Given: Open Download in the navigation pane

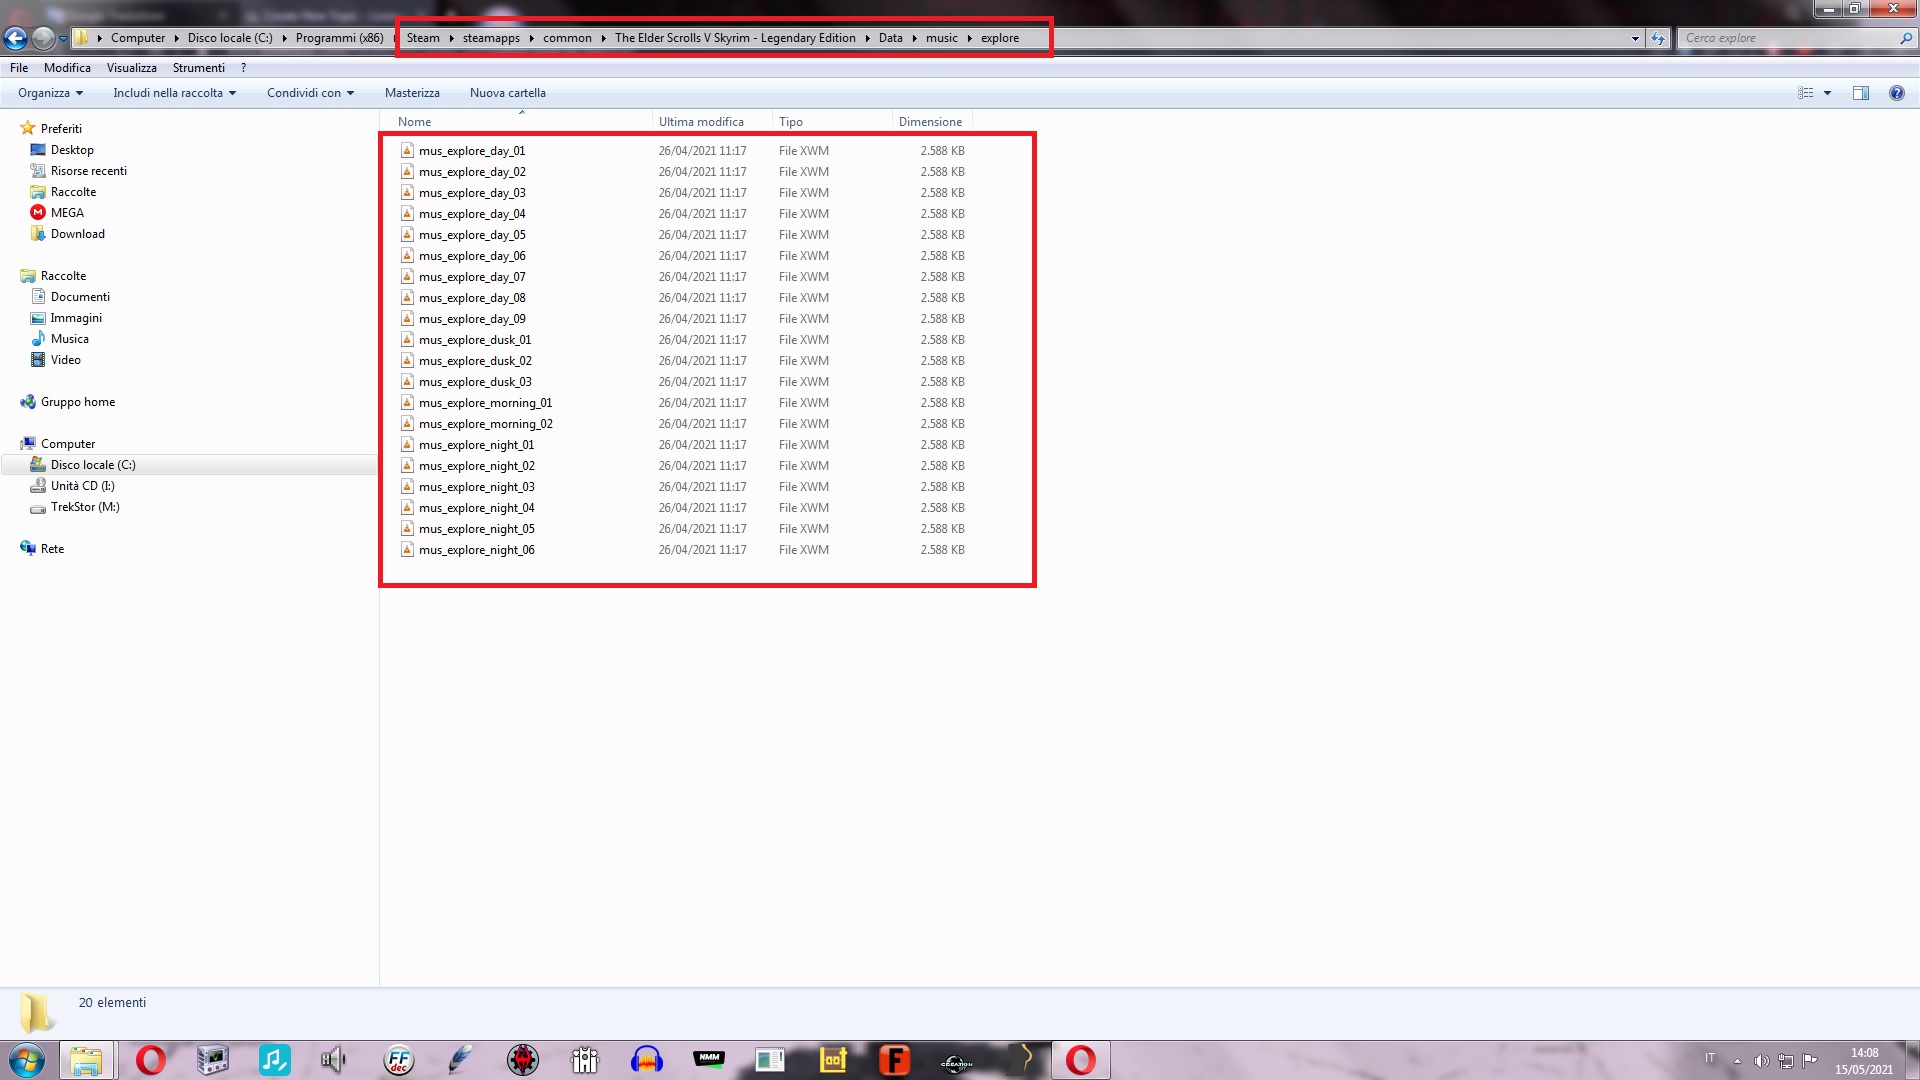Looking at the screenshot, I should pos(78,234).
